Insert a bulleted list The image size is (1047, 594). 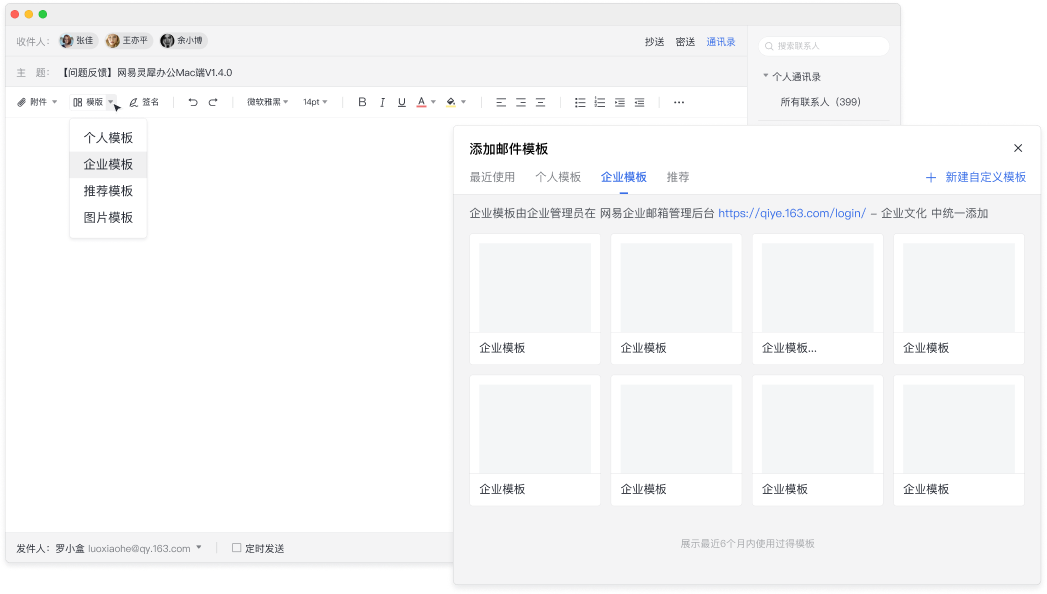(580, 102)
